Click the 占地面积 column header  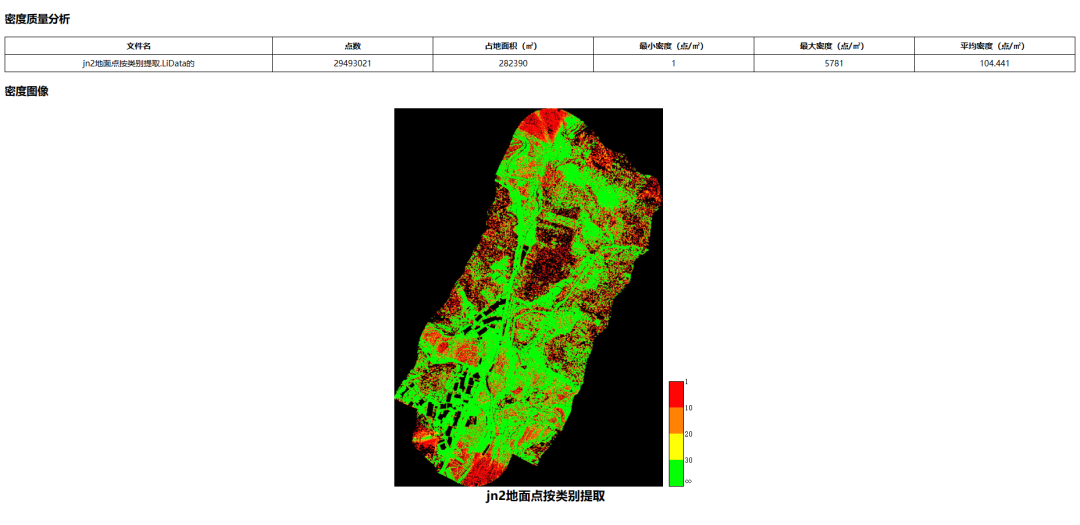point(513,46)
